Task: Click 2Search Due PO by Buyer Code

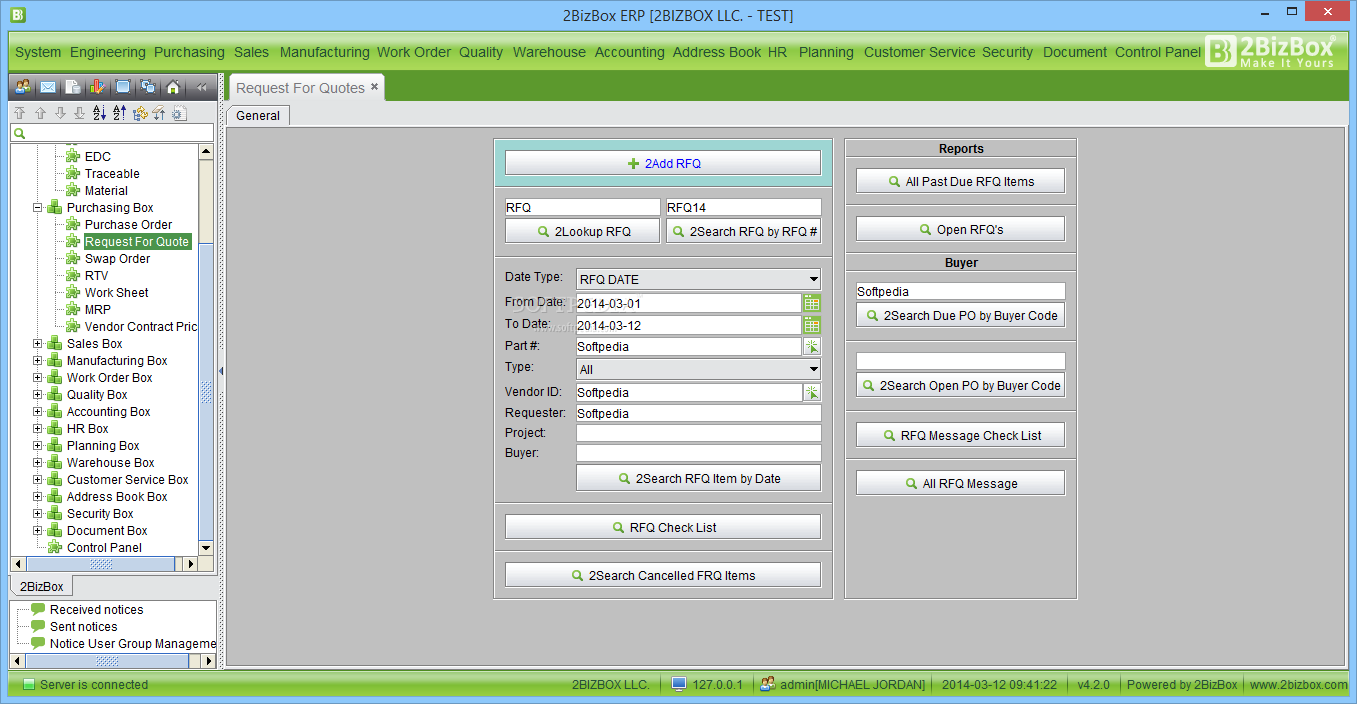Action: tap(960, 315)
